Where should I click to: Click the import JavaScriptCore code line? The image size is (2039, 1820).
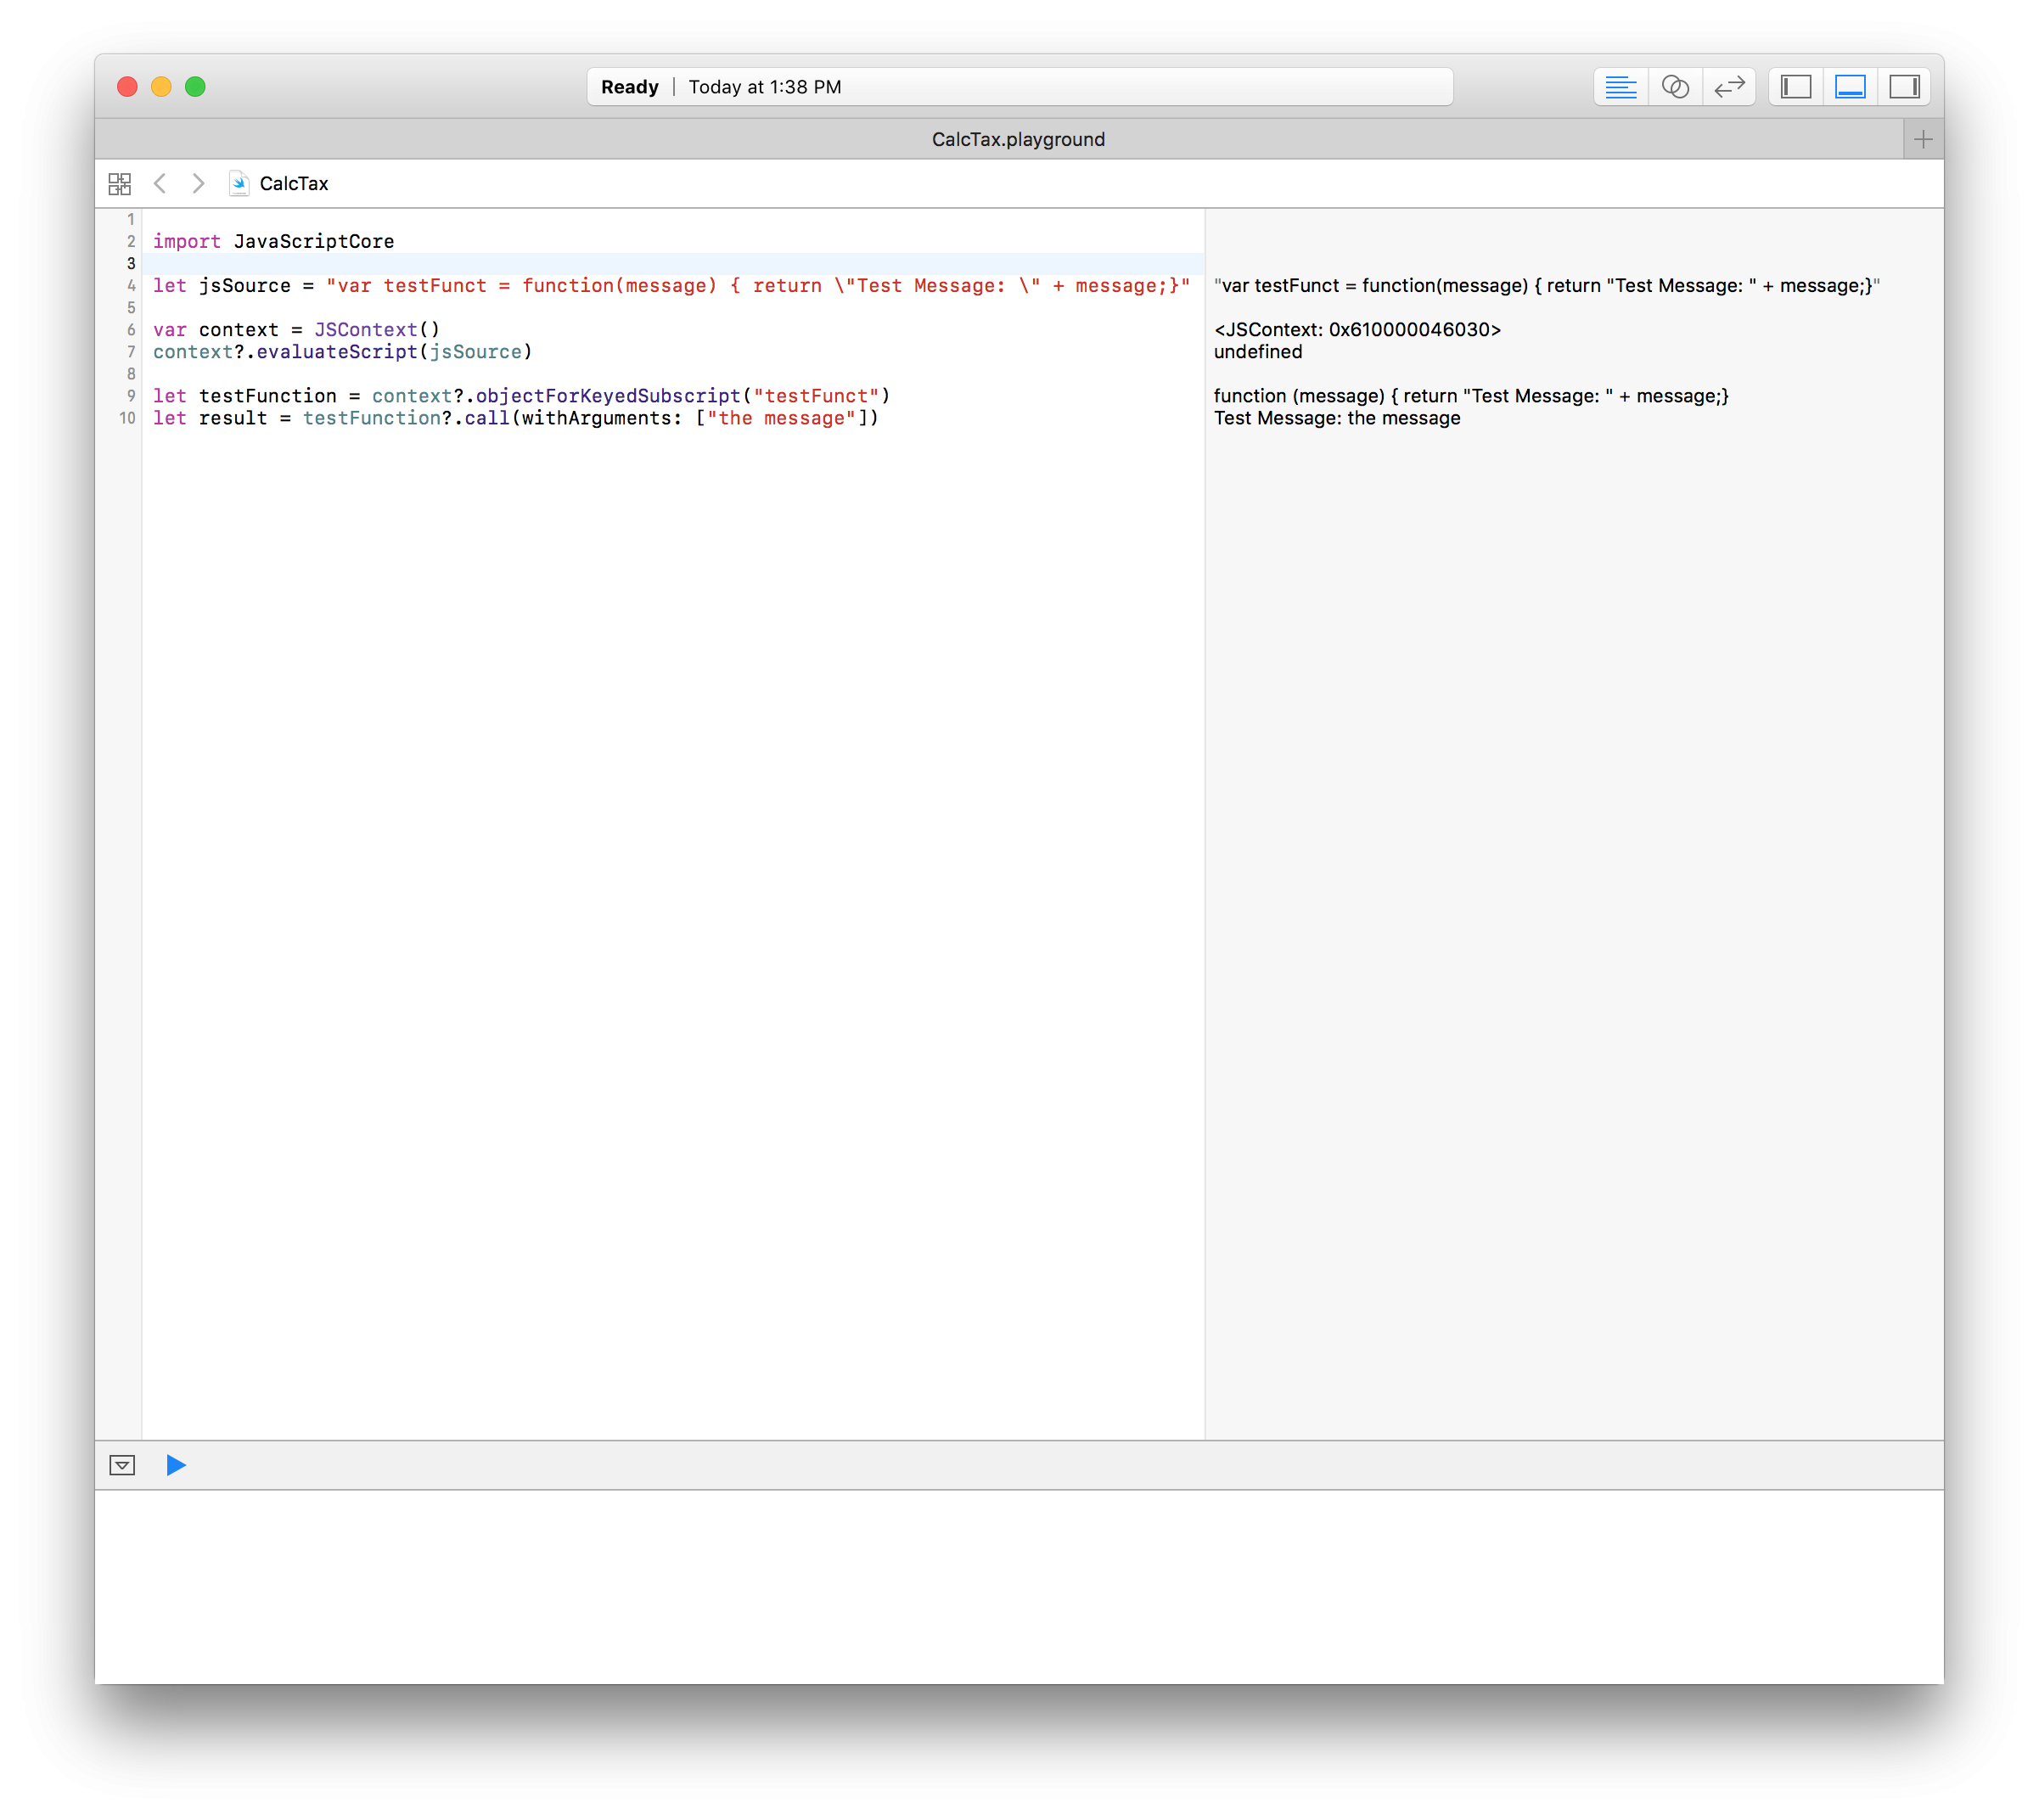(x=274, y=242)
